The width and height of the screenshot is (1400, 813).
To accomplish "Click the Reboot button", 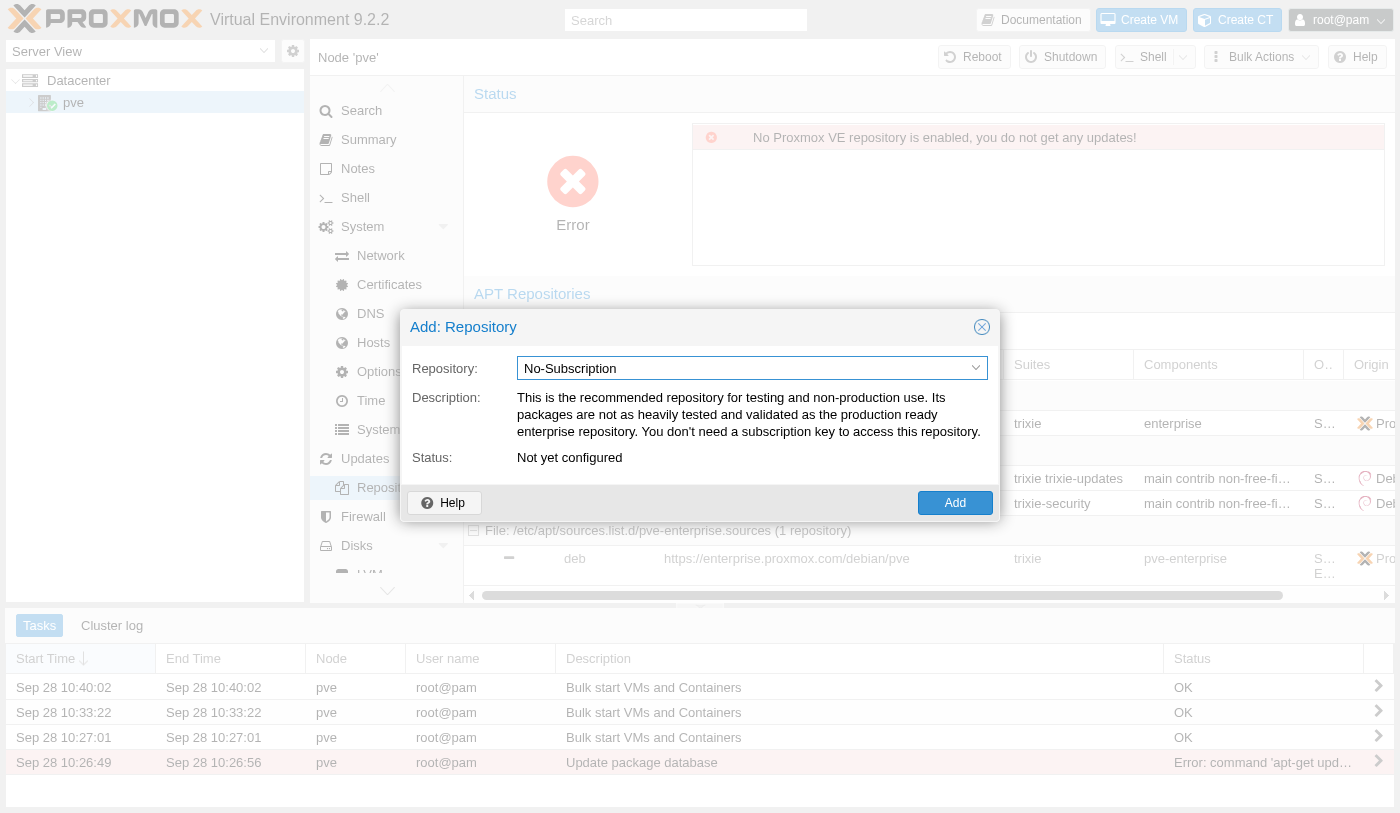I will point(974,57).
